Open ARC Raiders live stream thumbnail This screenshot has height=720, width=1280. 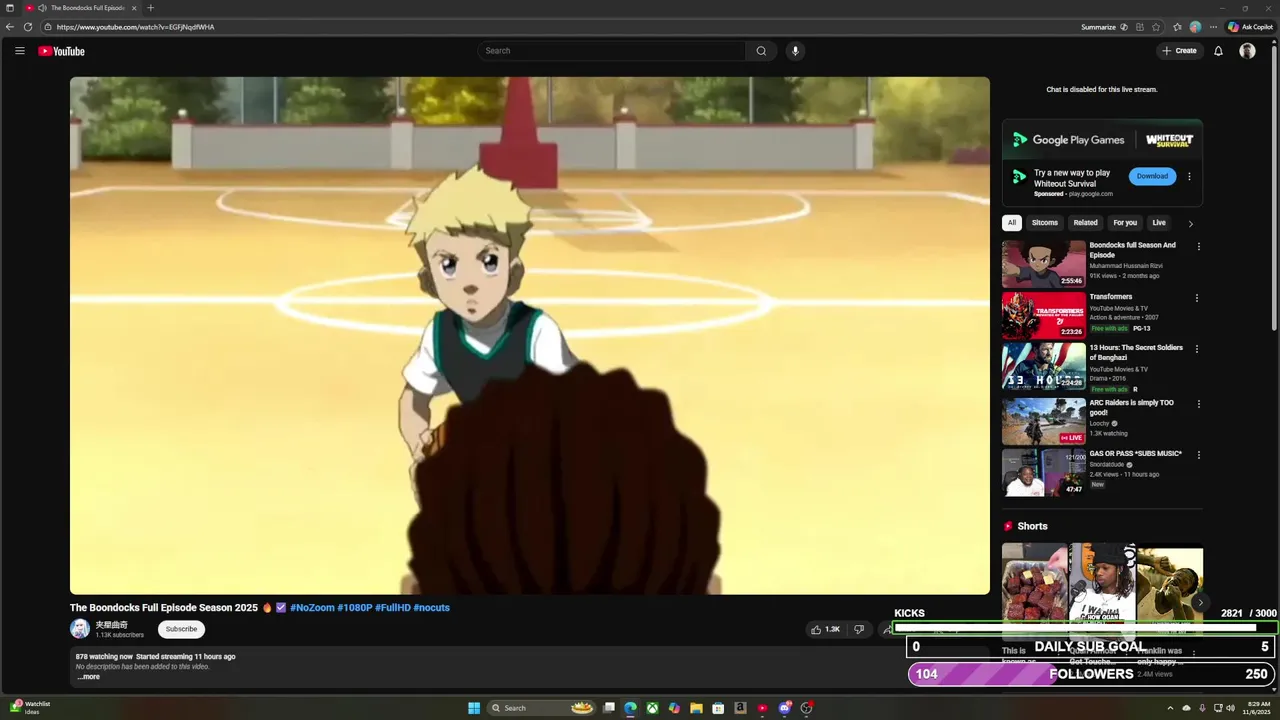[1043, 421]
